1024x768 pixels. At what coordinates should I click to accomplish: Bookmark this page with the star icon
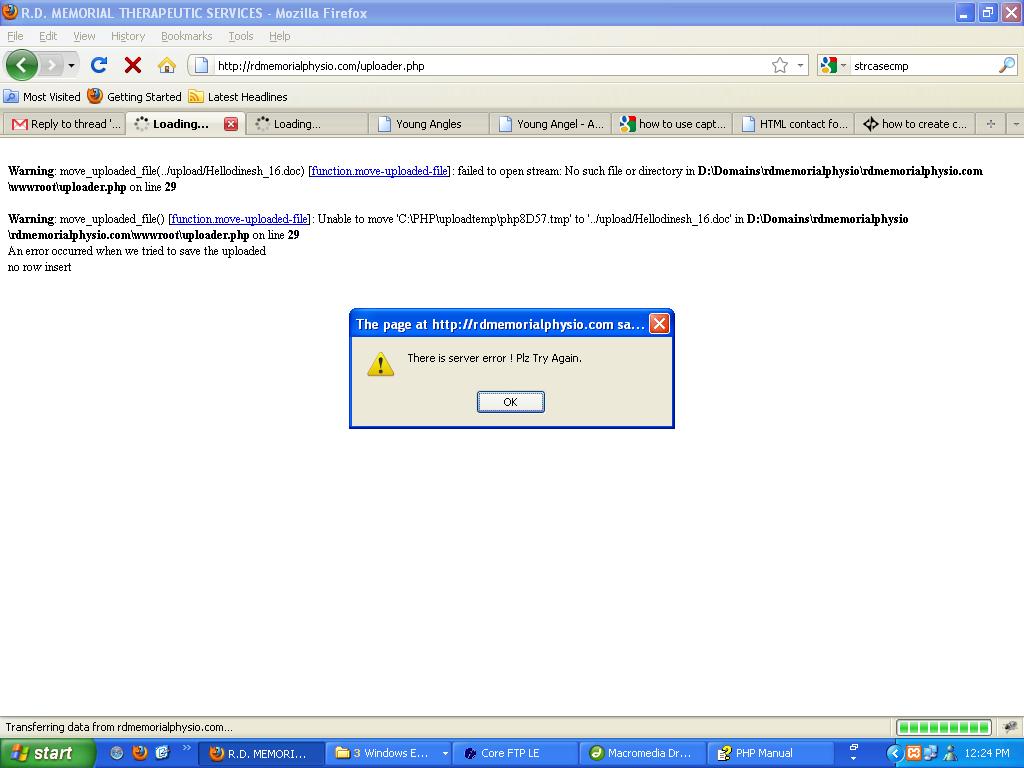coord(780,65)
